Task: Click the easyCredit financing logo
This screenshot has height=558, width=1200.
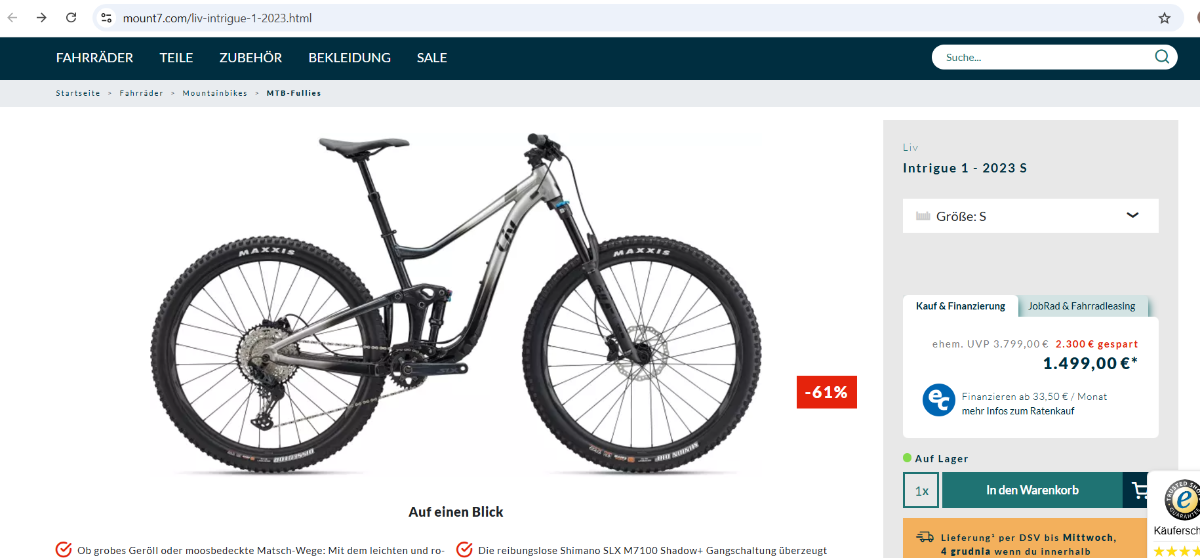Action: tap(938, 400)
